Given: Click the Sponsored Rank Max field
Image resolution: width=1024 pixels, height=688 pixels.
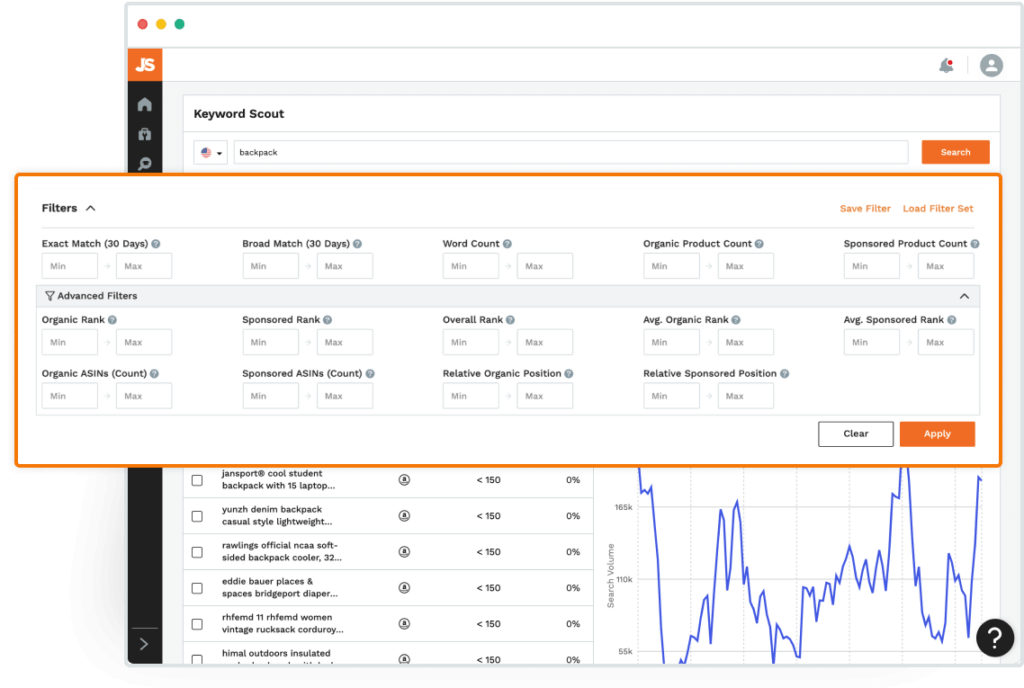Looking at the screenshot, I should pyautogui.click(x=345, y=343).
